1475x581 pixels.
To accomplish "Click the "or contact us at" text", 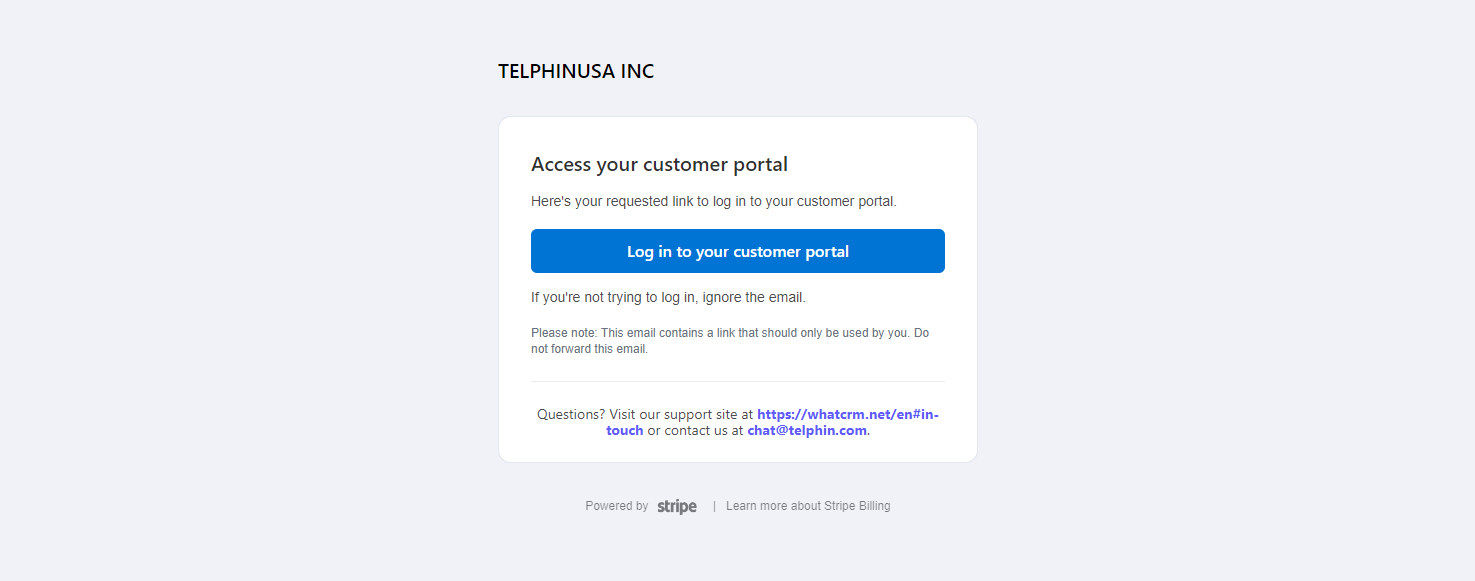I will click(x=695, y=431).
